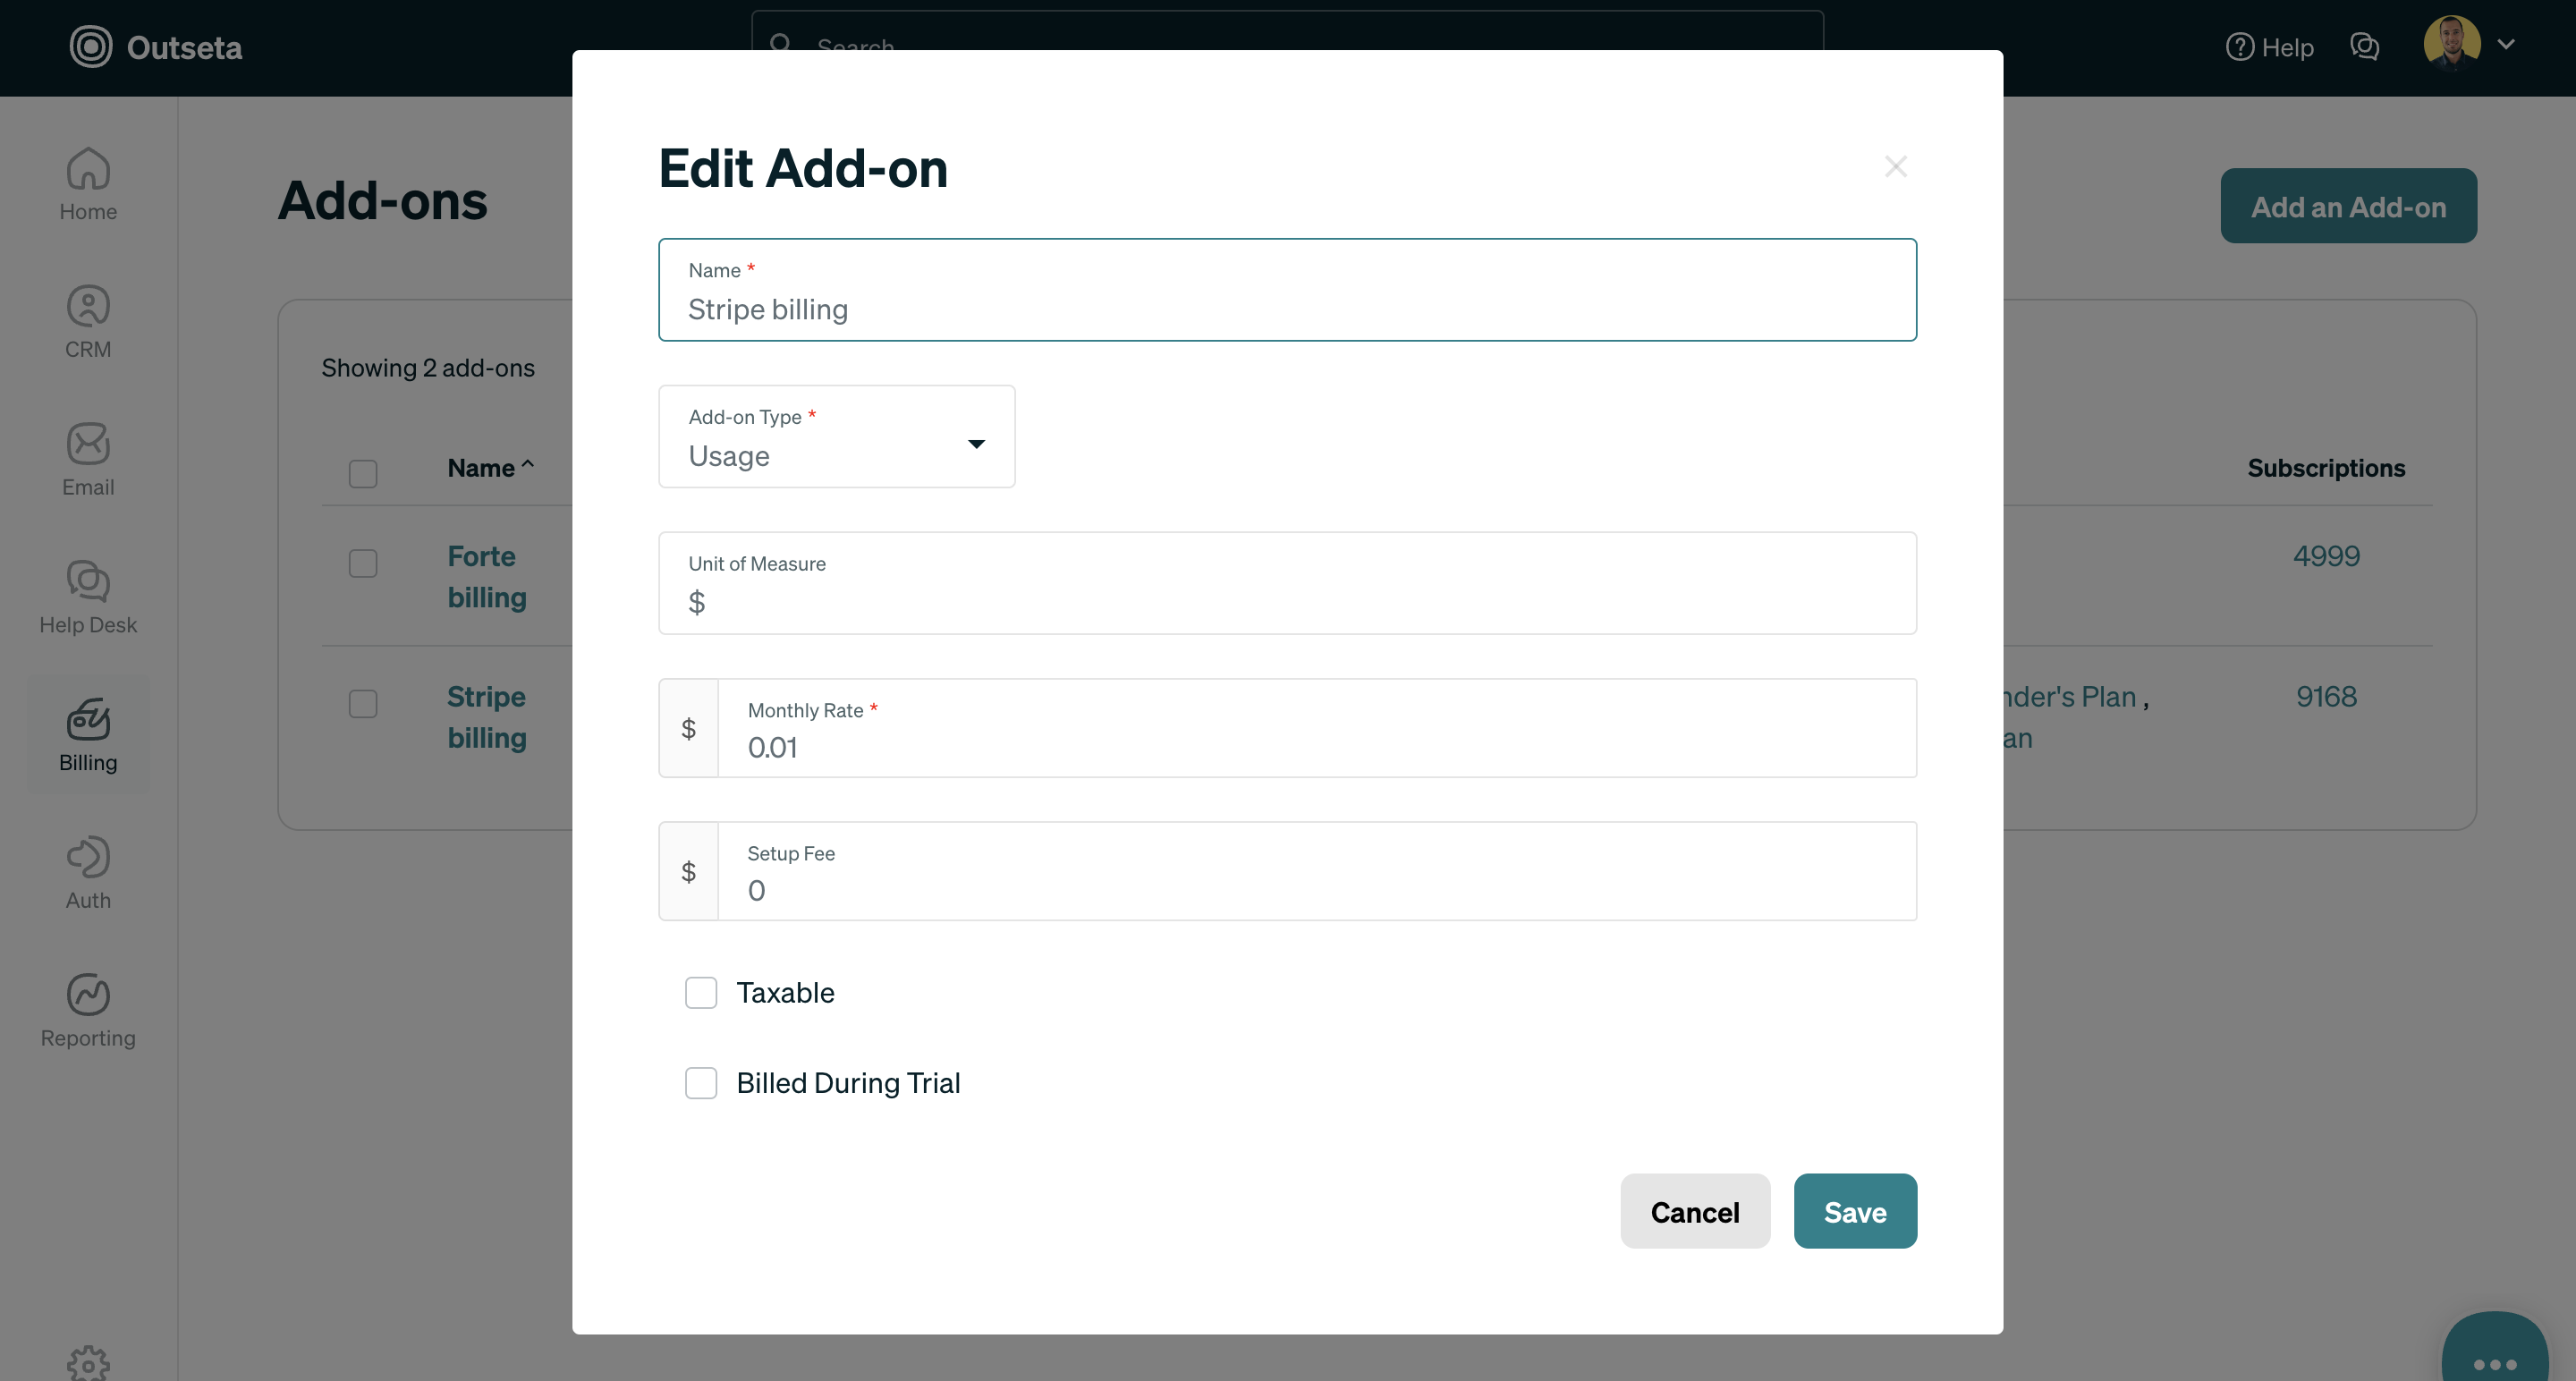The height and width of the screenshot is (1381, 2576).
Task: Open Reporting from the sidebar
Action: [x=88, y=1009]
